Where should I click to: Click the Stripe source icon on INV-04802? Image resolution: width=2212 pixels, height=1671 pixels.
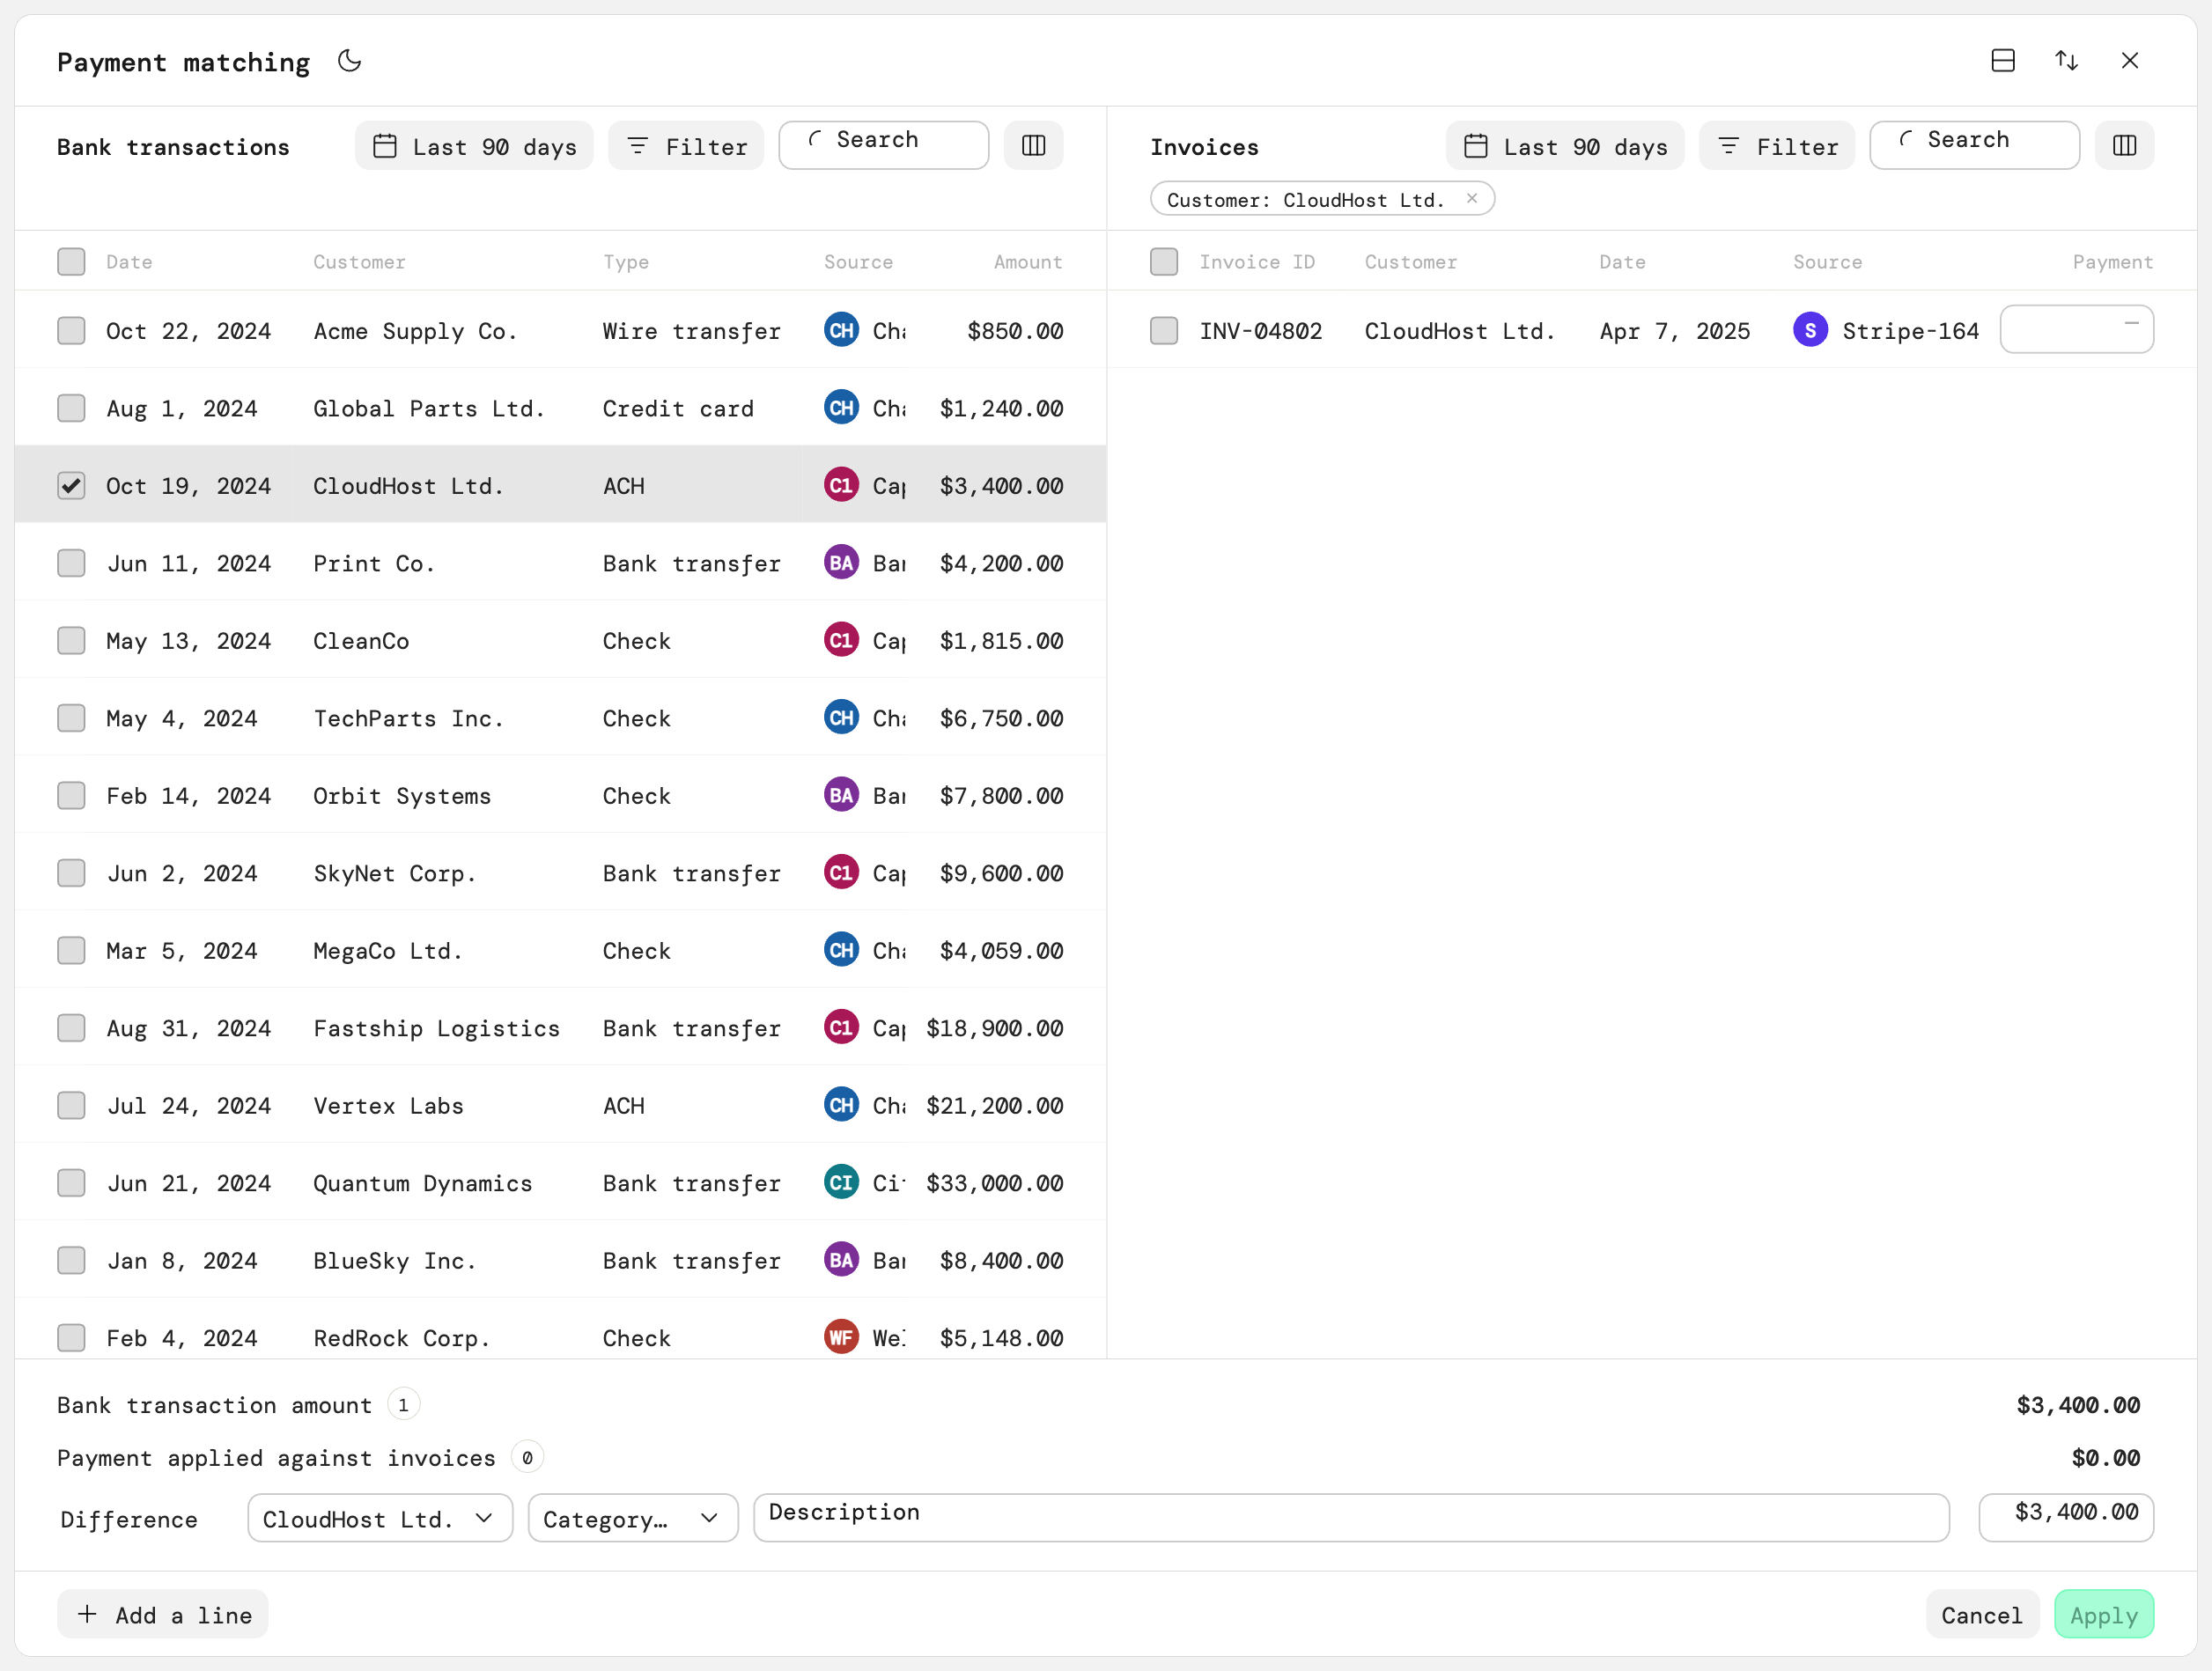(x=1810, y=330)
